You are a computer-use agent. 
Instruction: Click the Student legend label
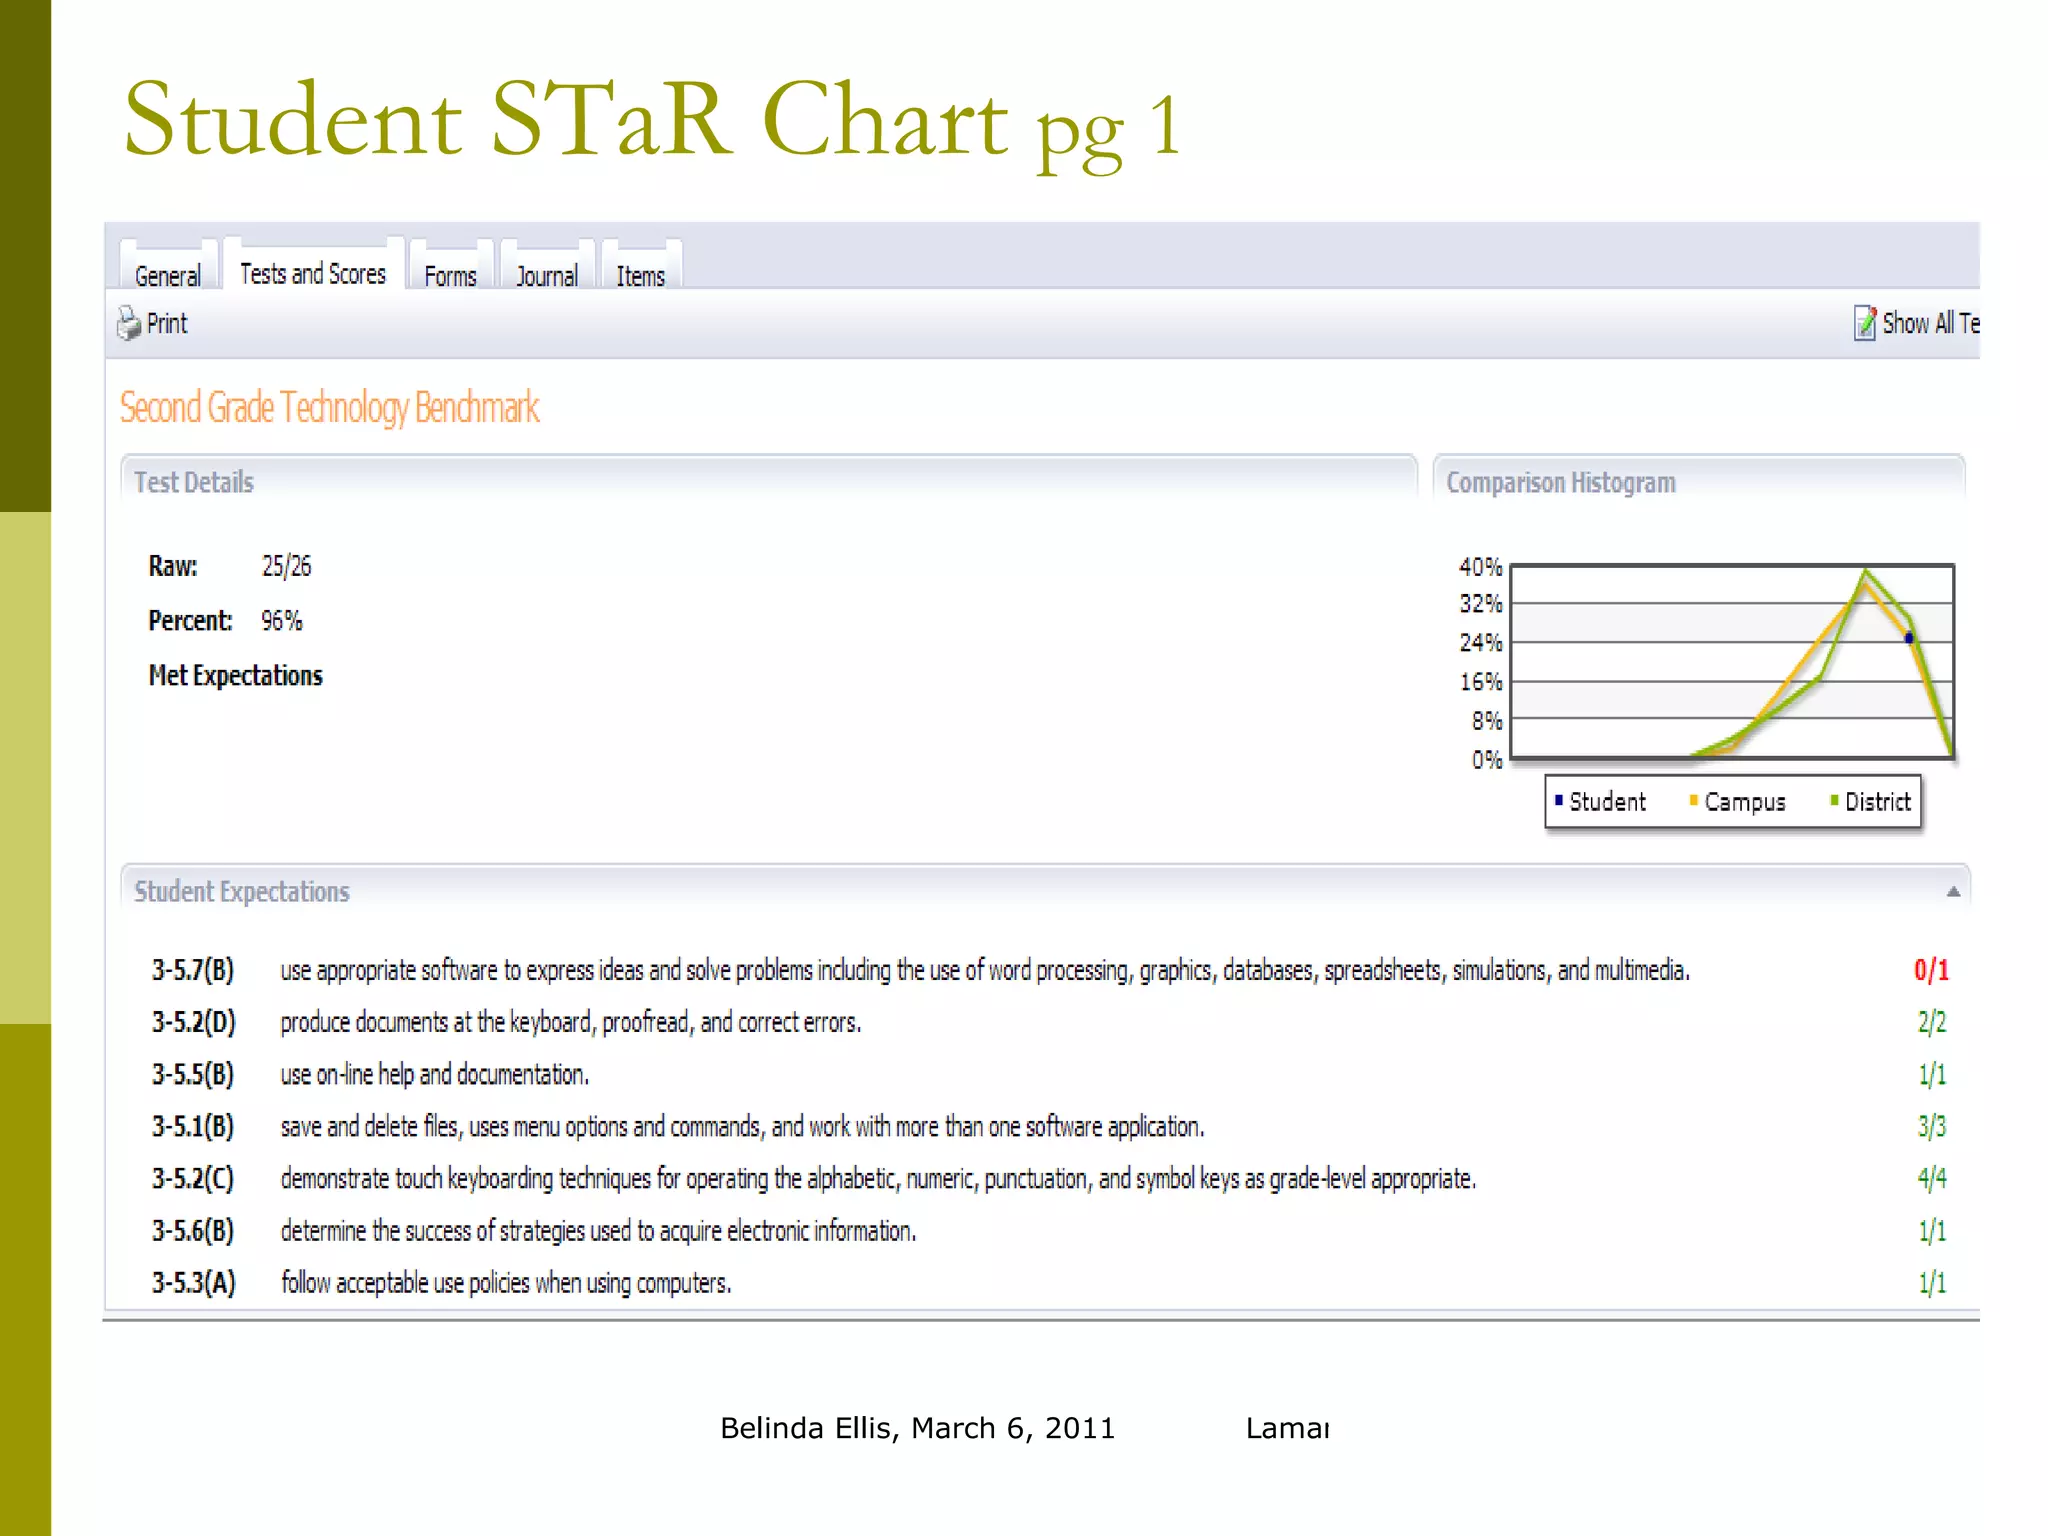[x=1607, y=801]
